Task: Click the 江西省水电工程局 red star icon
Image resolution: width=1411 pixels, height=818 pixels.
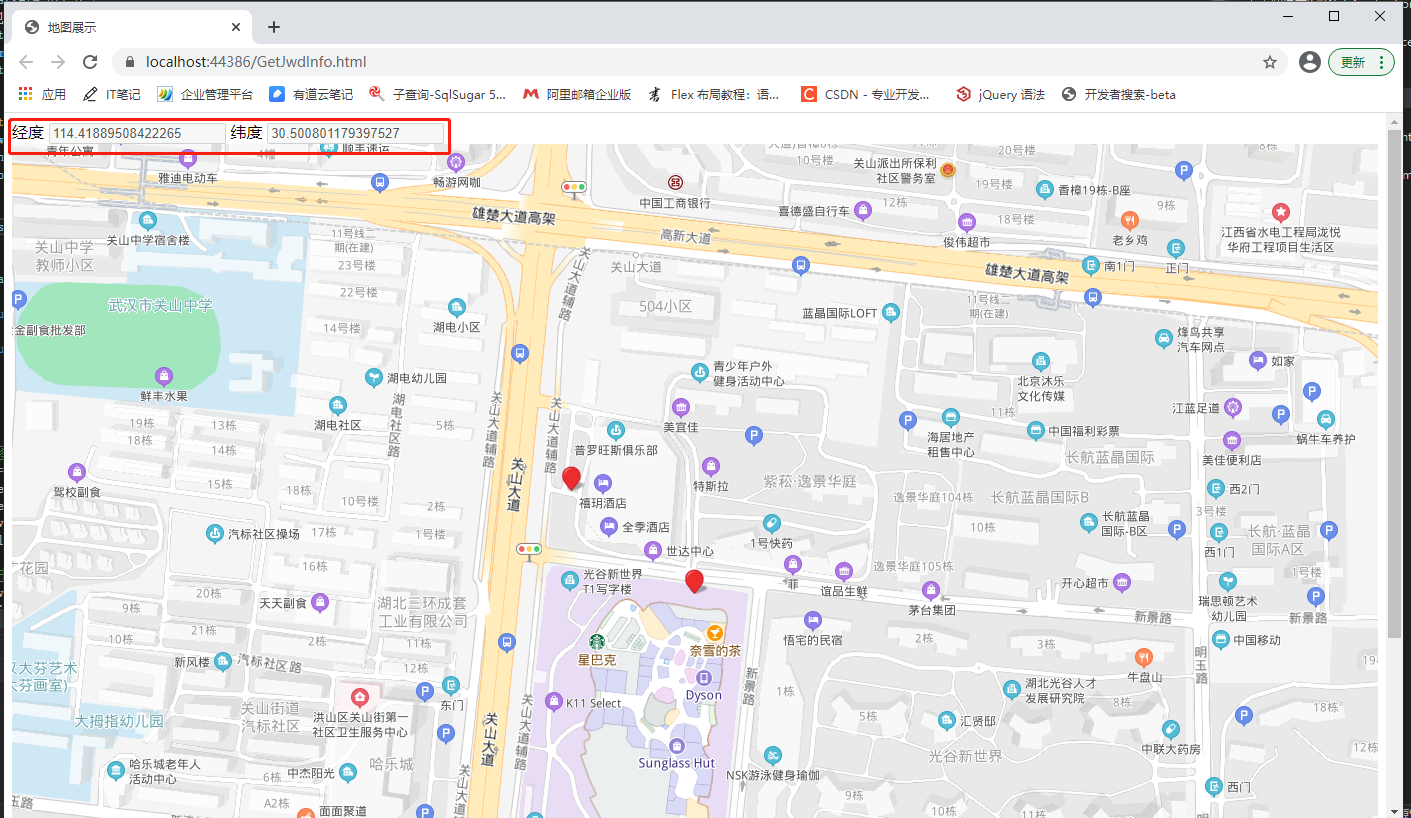Action: [x=1280, y=212]
